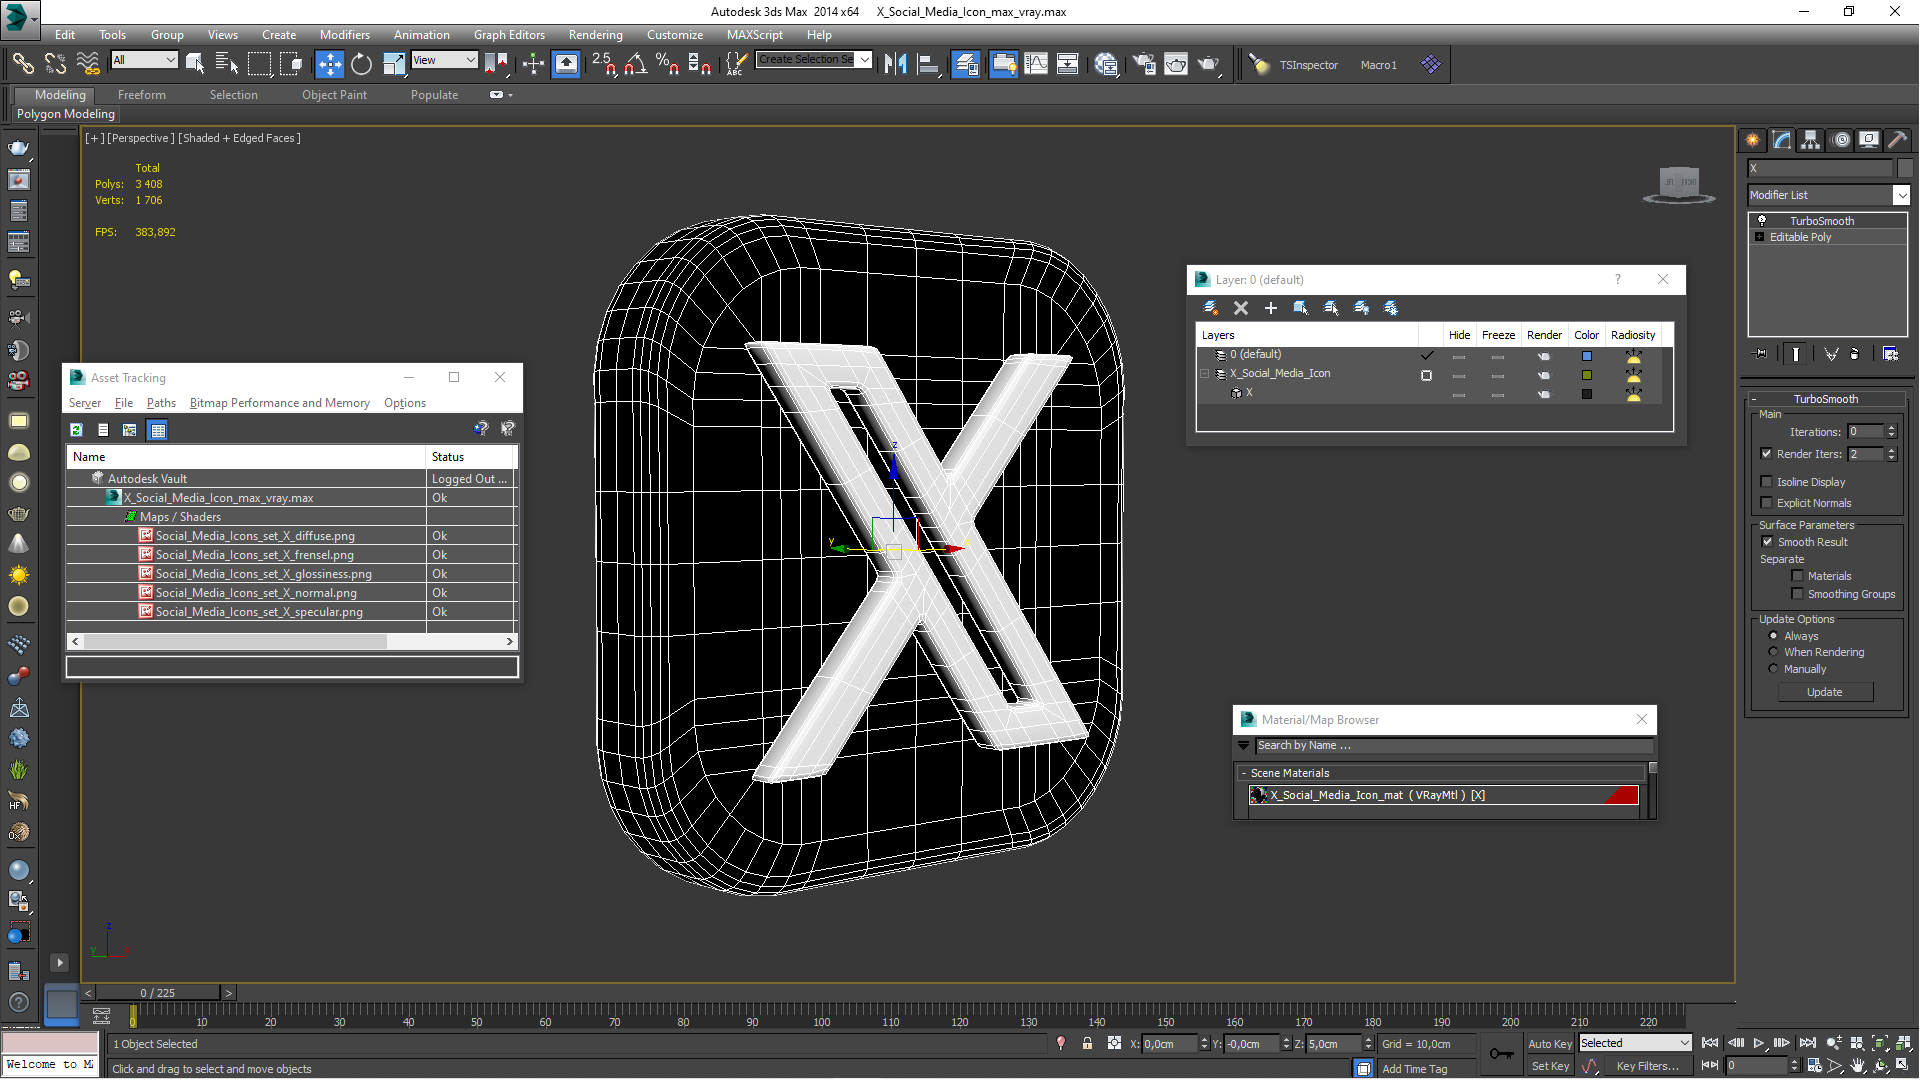Select the Manually update radio button

point(1773,668)
